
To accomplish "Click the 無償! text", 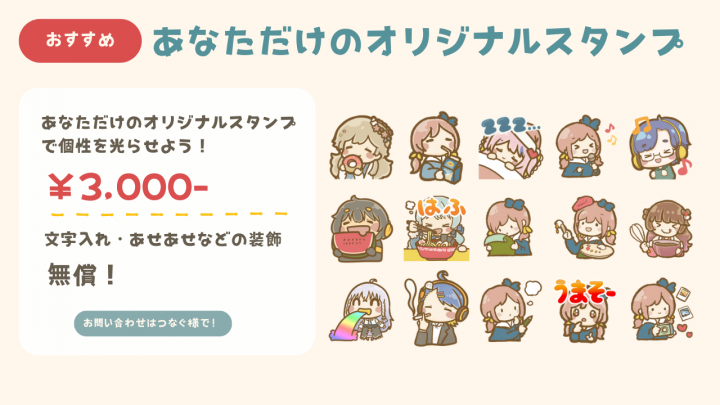I will pyautogui.click(x=82, y=275).
